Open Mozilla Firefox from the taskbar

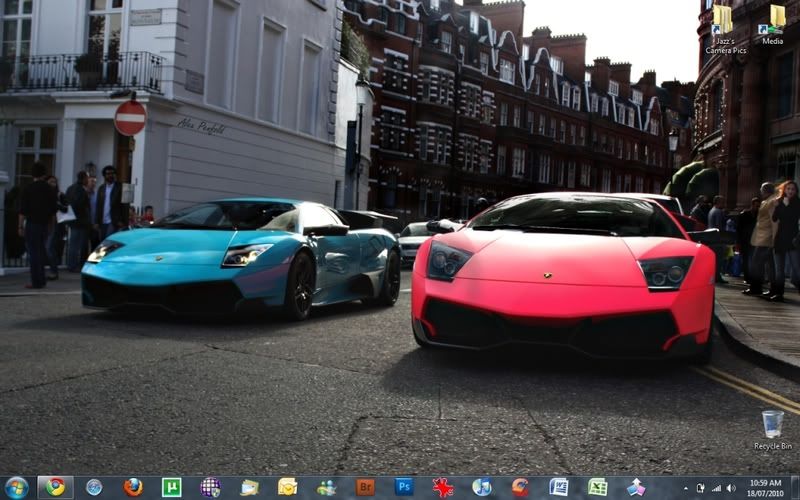point(133,487)
